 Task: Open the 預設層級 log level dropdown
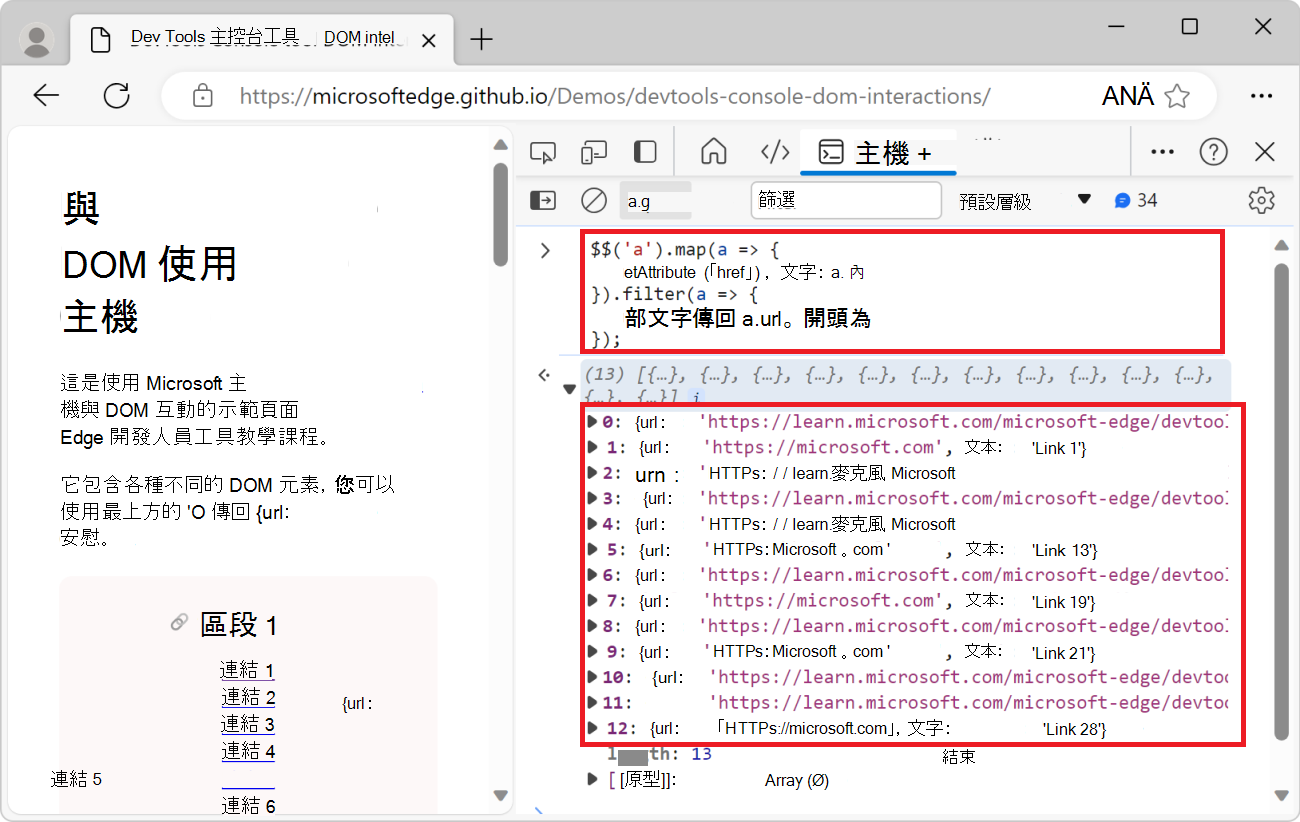1024,201
